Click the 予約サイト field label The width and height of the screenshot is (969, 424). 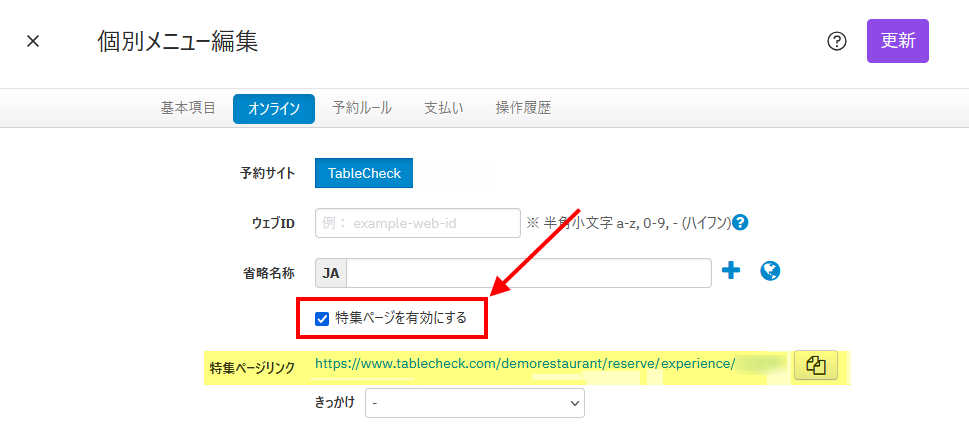(268, 174)
